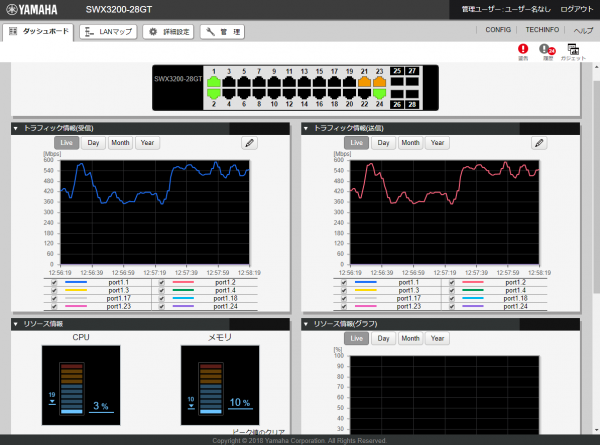600x445 pixels.
Task: Open the CONFIG link in header
Action: tap(497, 32)
